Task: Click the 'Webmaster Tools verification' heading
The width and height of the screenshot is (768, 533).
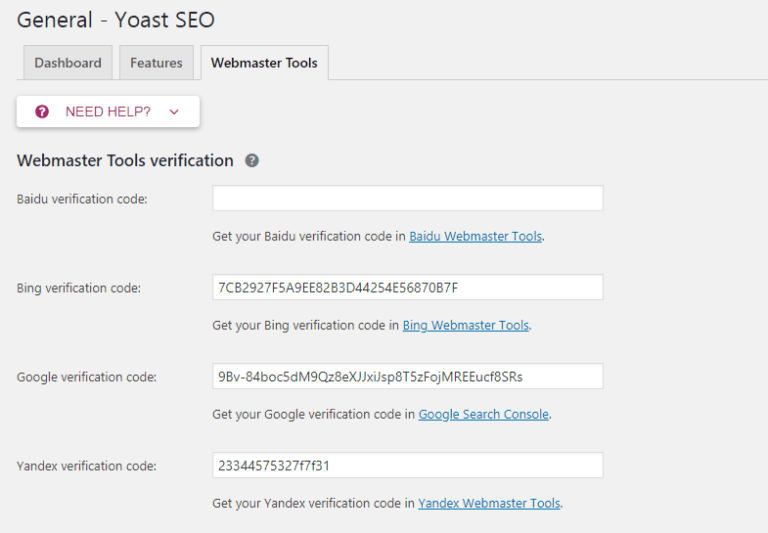Action: point(125,161)
